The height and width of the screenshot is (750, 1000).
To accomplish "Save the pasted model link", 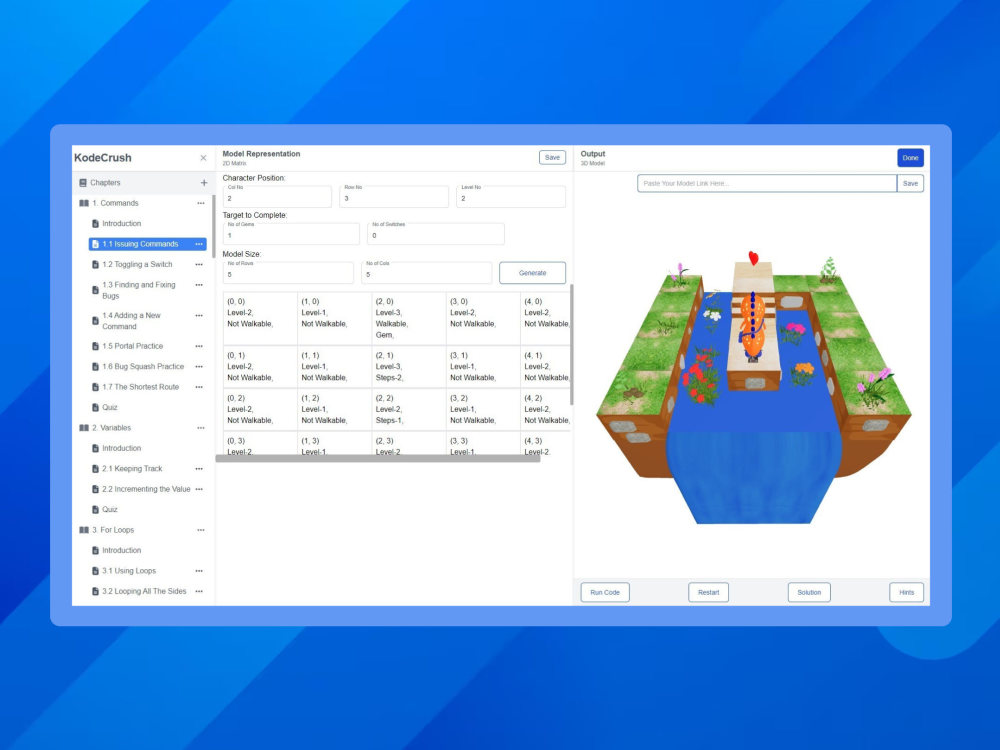I will click(910, 184).
